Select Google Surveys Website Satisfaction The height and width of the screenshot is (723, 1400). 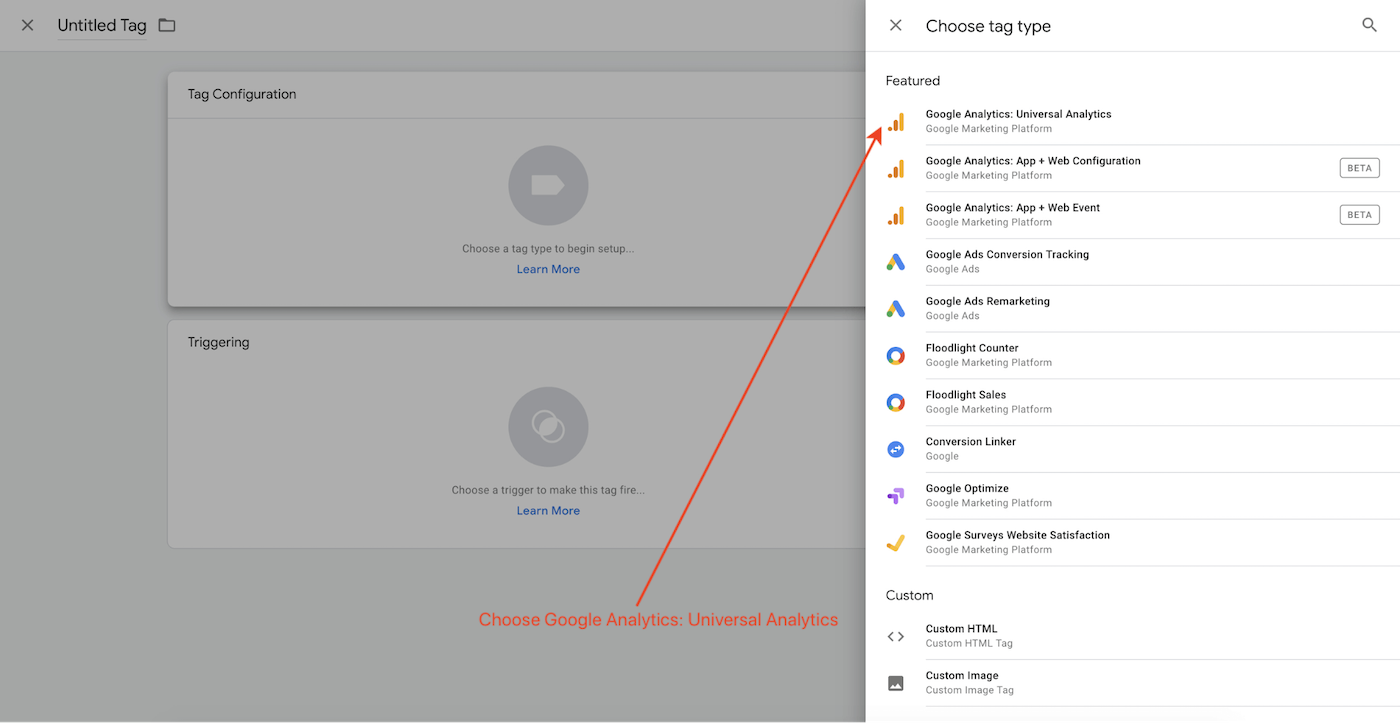pos(1133,543)
